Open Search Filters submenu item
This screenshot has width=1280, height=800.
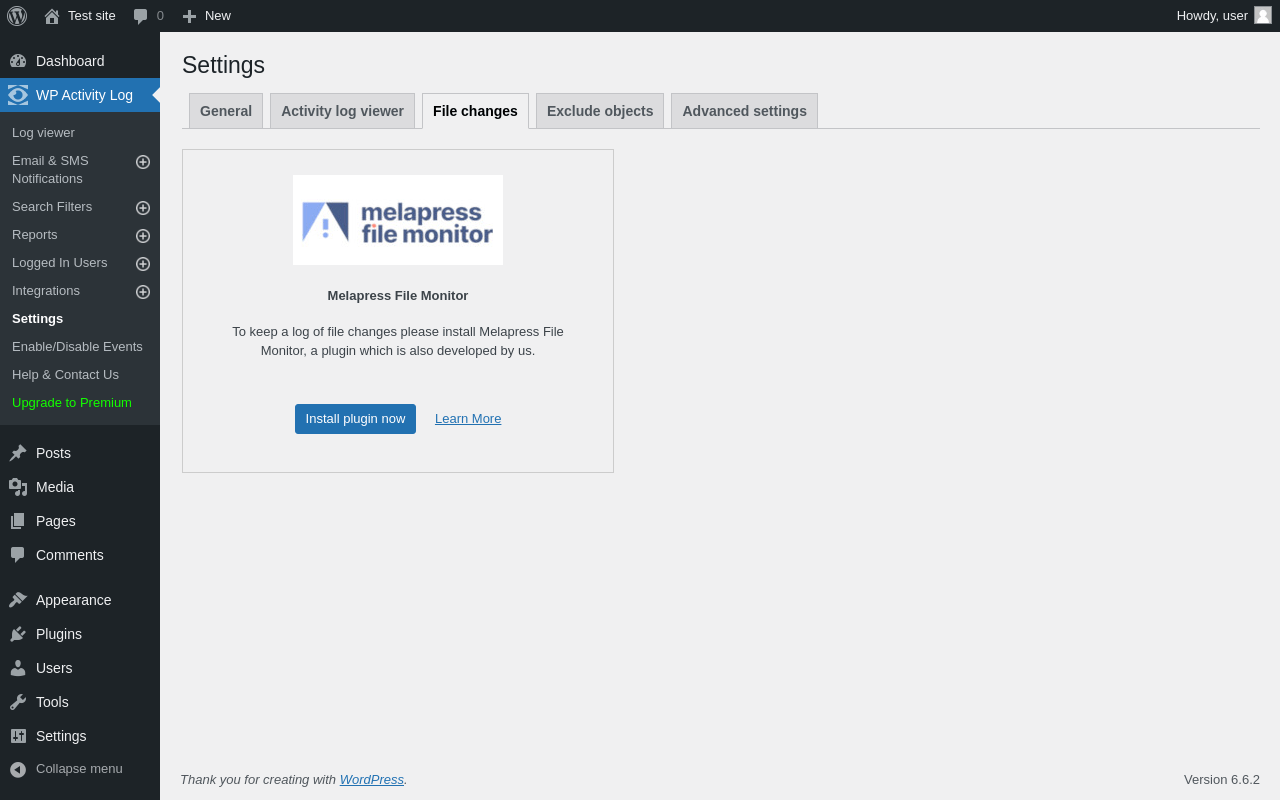(52, 207)
